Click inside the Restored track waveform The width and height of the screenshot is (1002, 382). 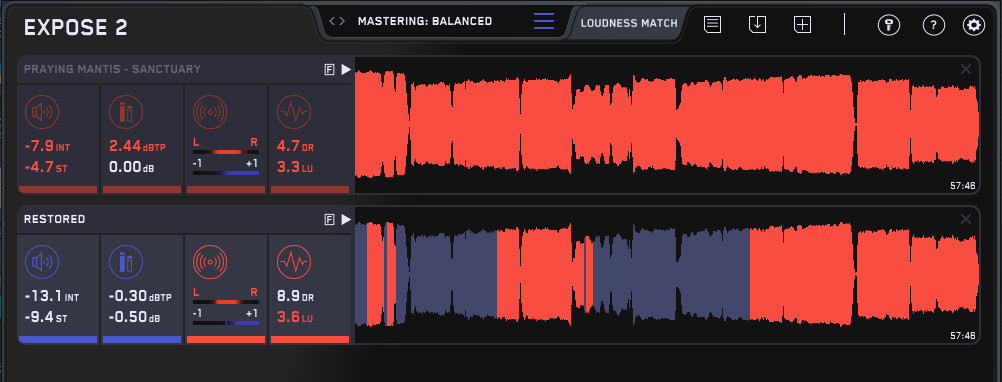(x=667, y=275)
